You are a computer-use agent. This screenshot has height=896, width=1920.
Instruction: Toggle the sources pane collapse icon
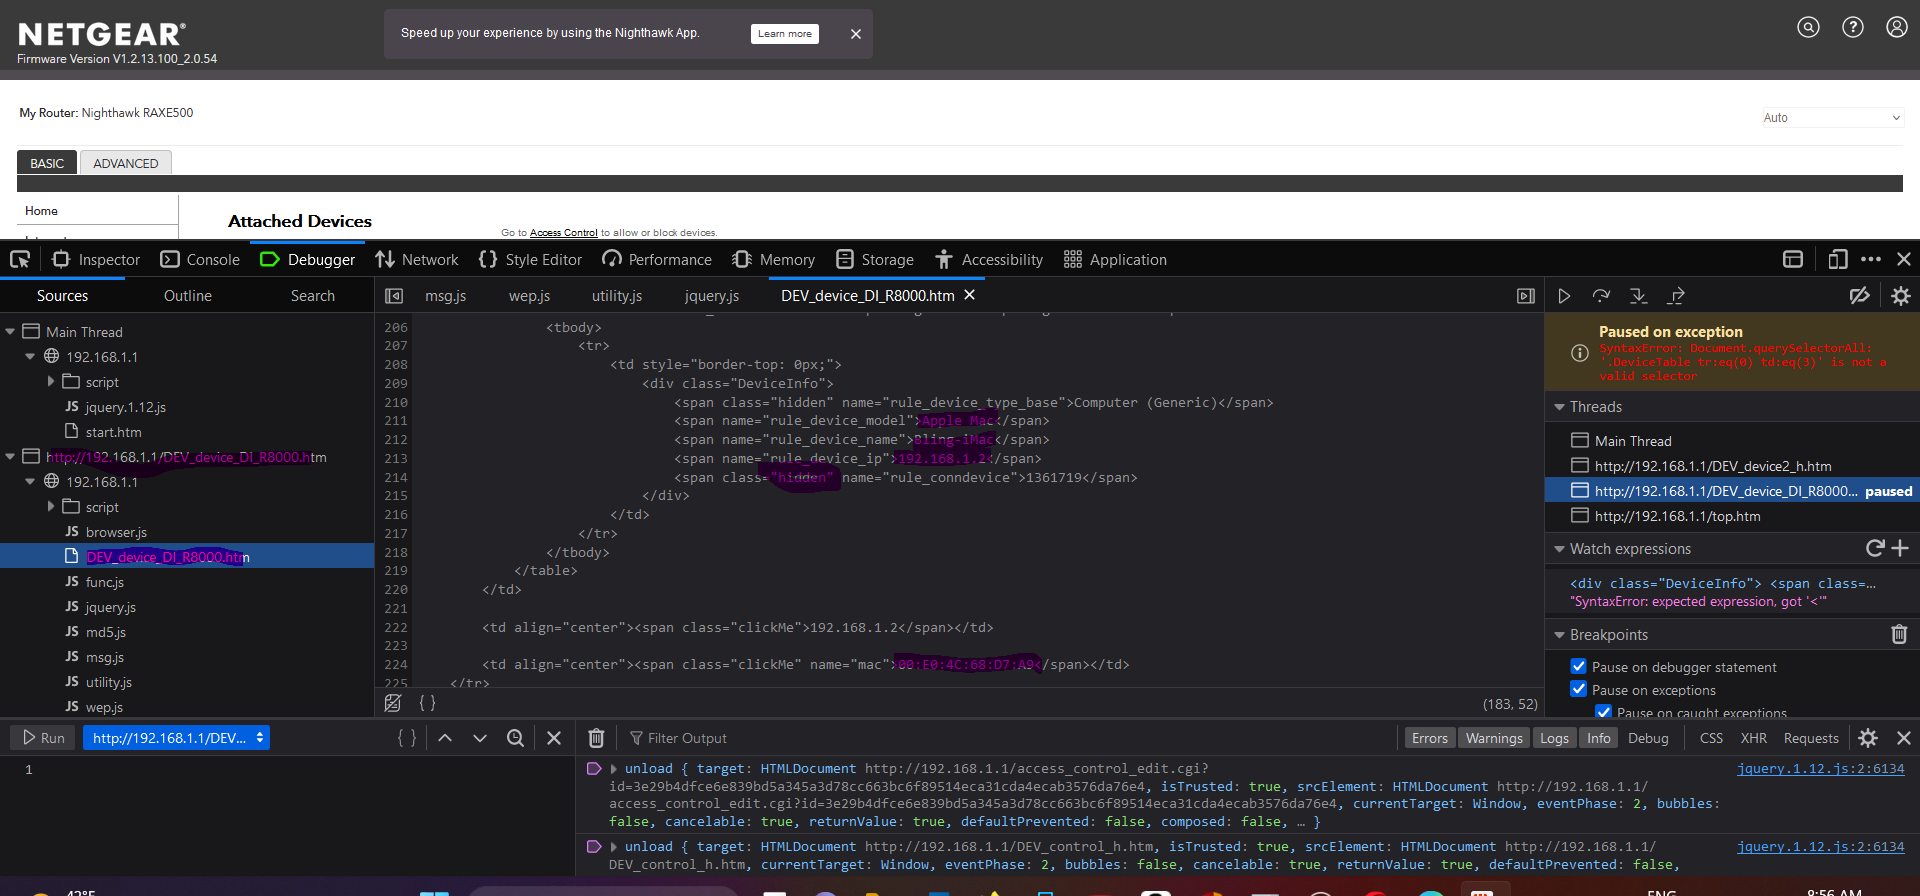click(394, 296)
